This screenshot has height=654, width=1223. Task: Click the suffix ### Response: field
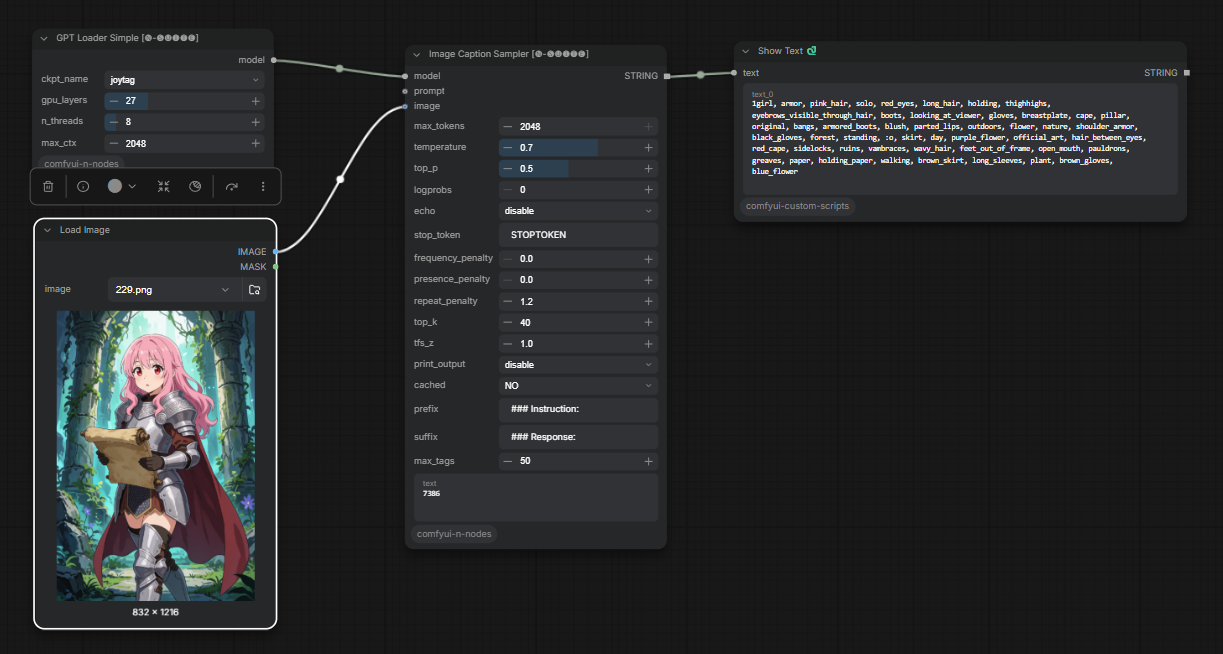point(578,437)
